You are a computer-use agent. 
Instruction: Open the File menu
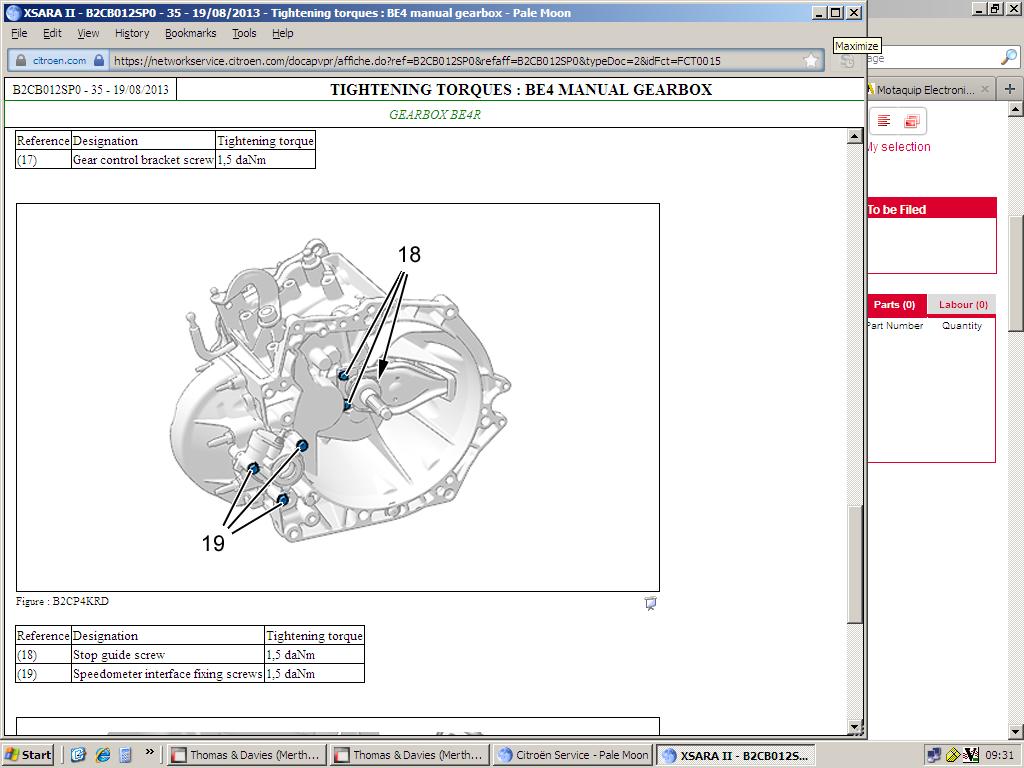pyautogui.click(x=19, y=33)
